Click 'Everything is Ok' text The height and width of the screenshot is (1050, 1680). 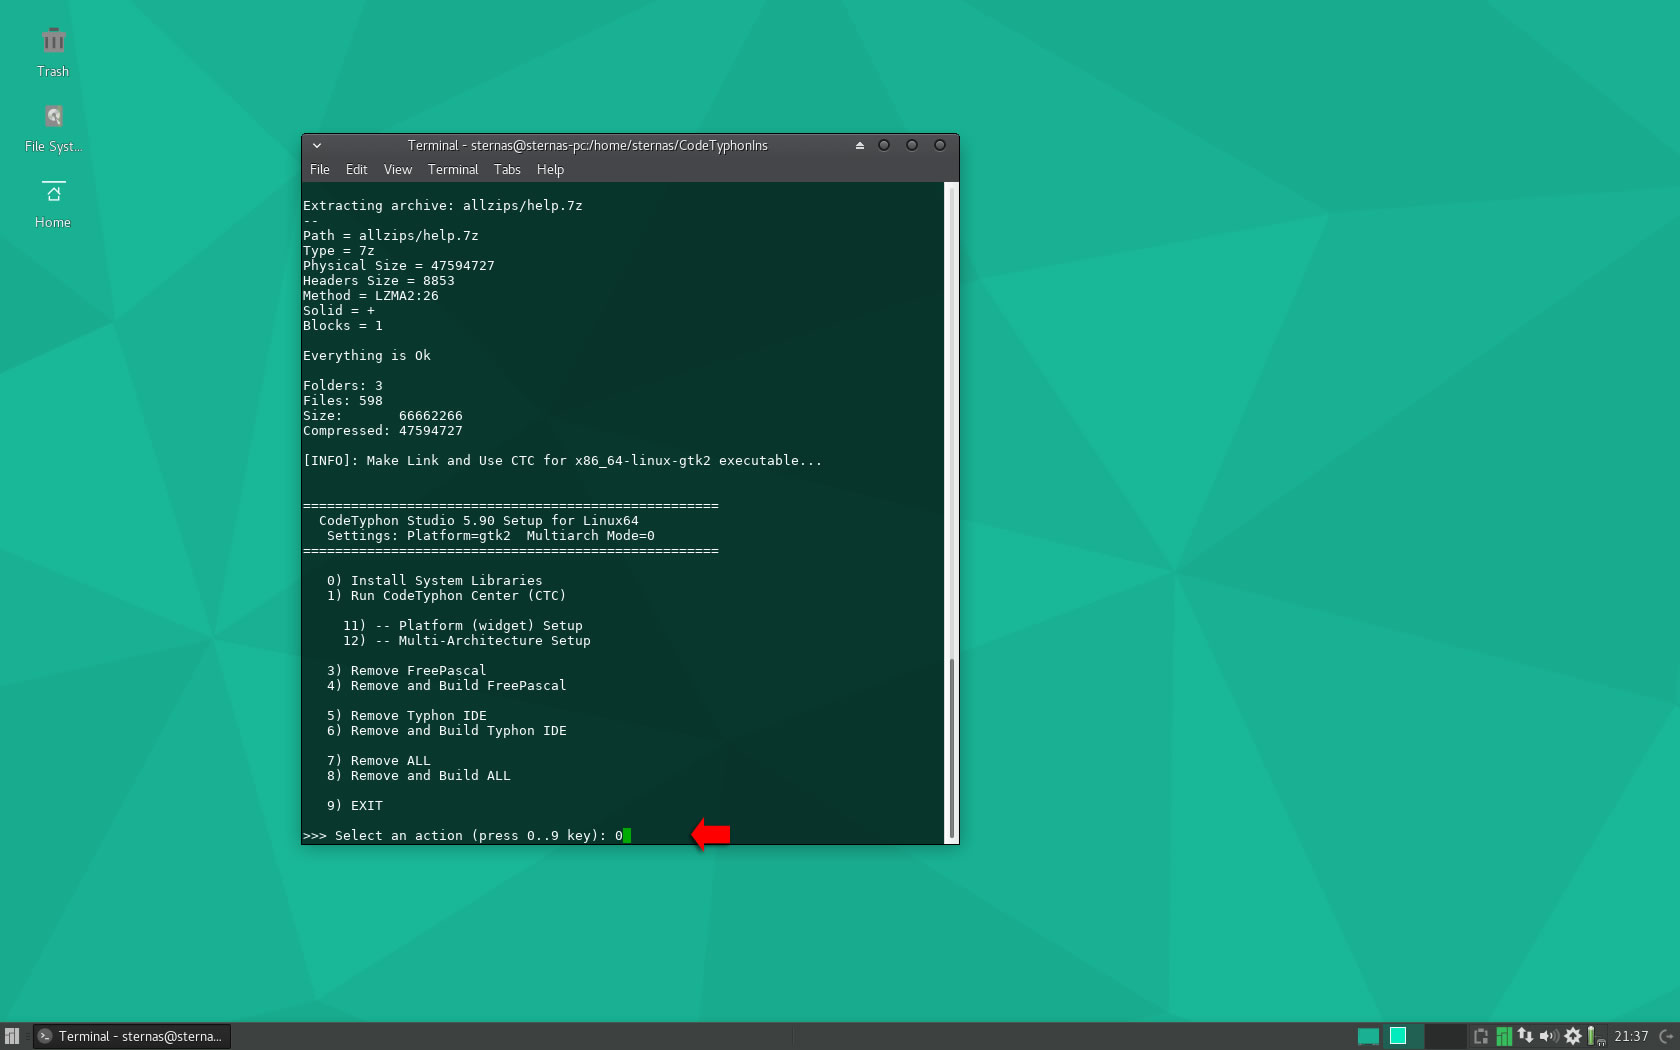point(366,356)
